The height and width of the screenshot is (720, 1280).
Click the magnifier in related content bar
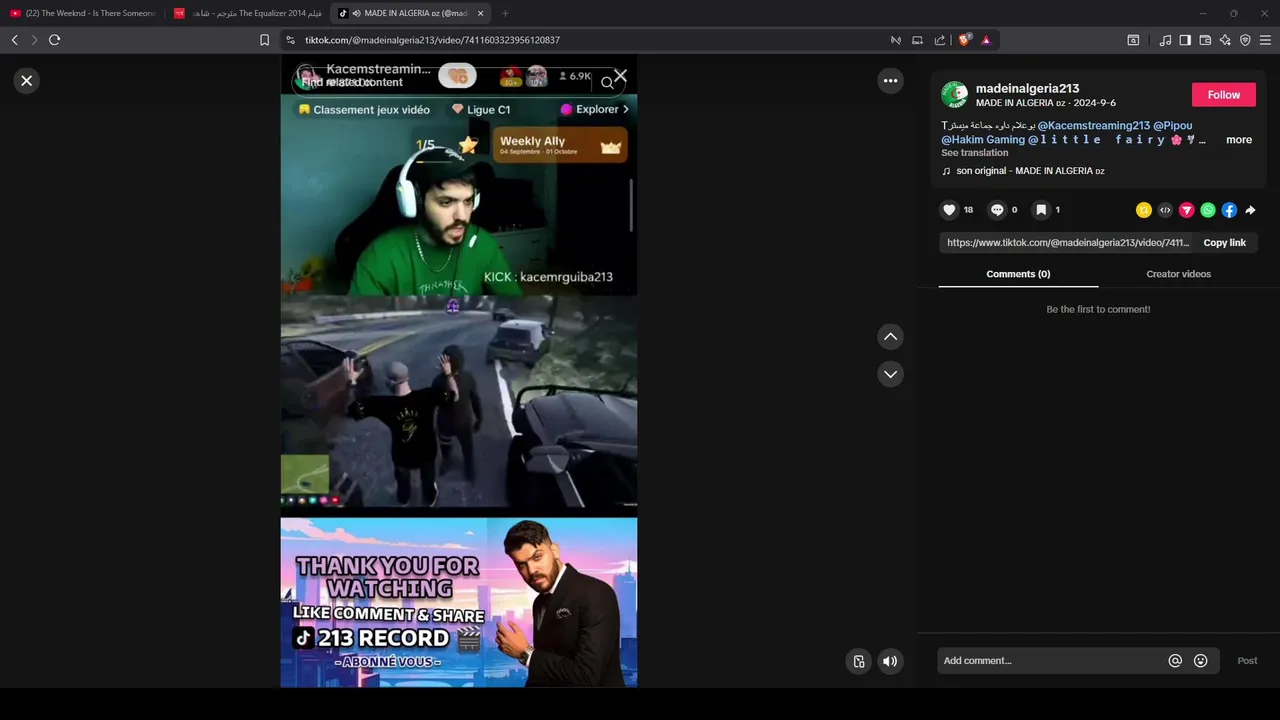tap(607, 83)
